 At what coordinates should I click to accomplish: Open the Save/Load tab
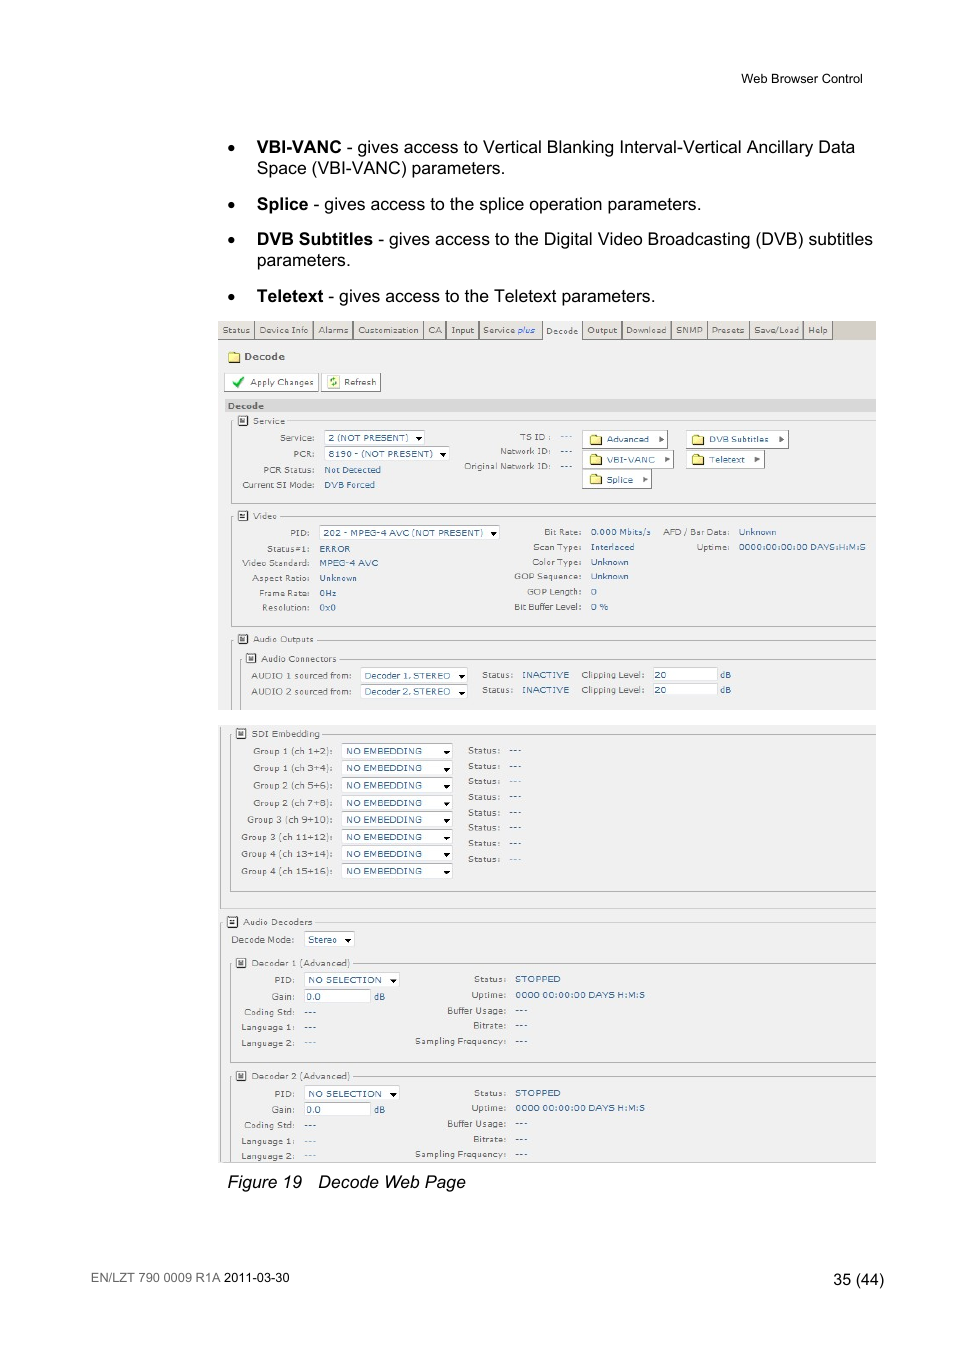pyautogui.click(x=776, y=330)
